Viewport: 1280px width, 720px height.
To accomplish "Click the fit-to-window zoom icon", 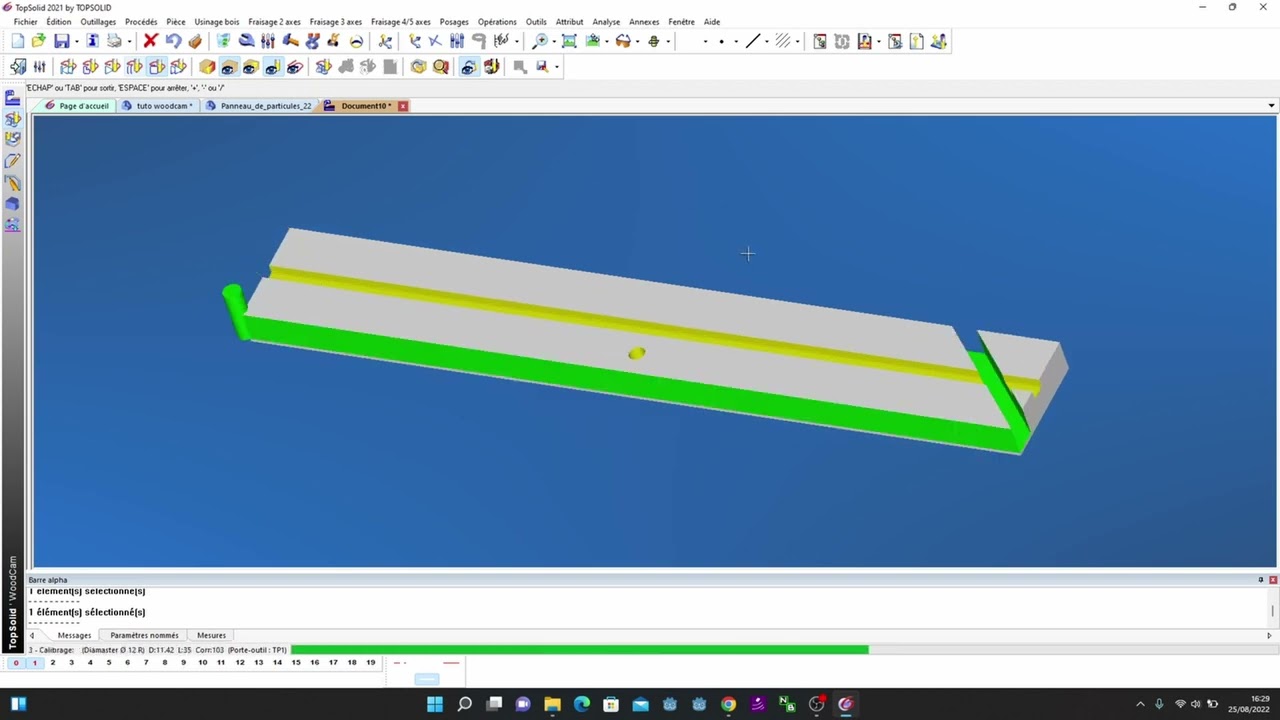I will [x=569, y=41].
